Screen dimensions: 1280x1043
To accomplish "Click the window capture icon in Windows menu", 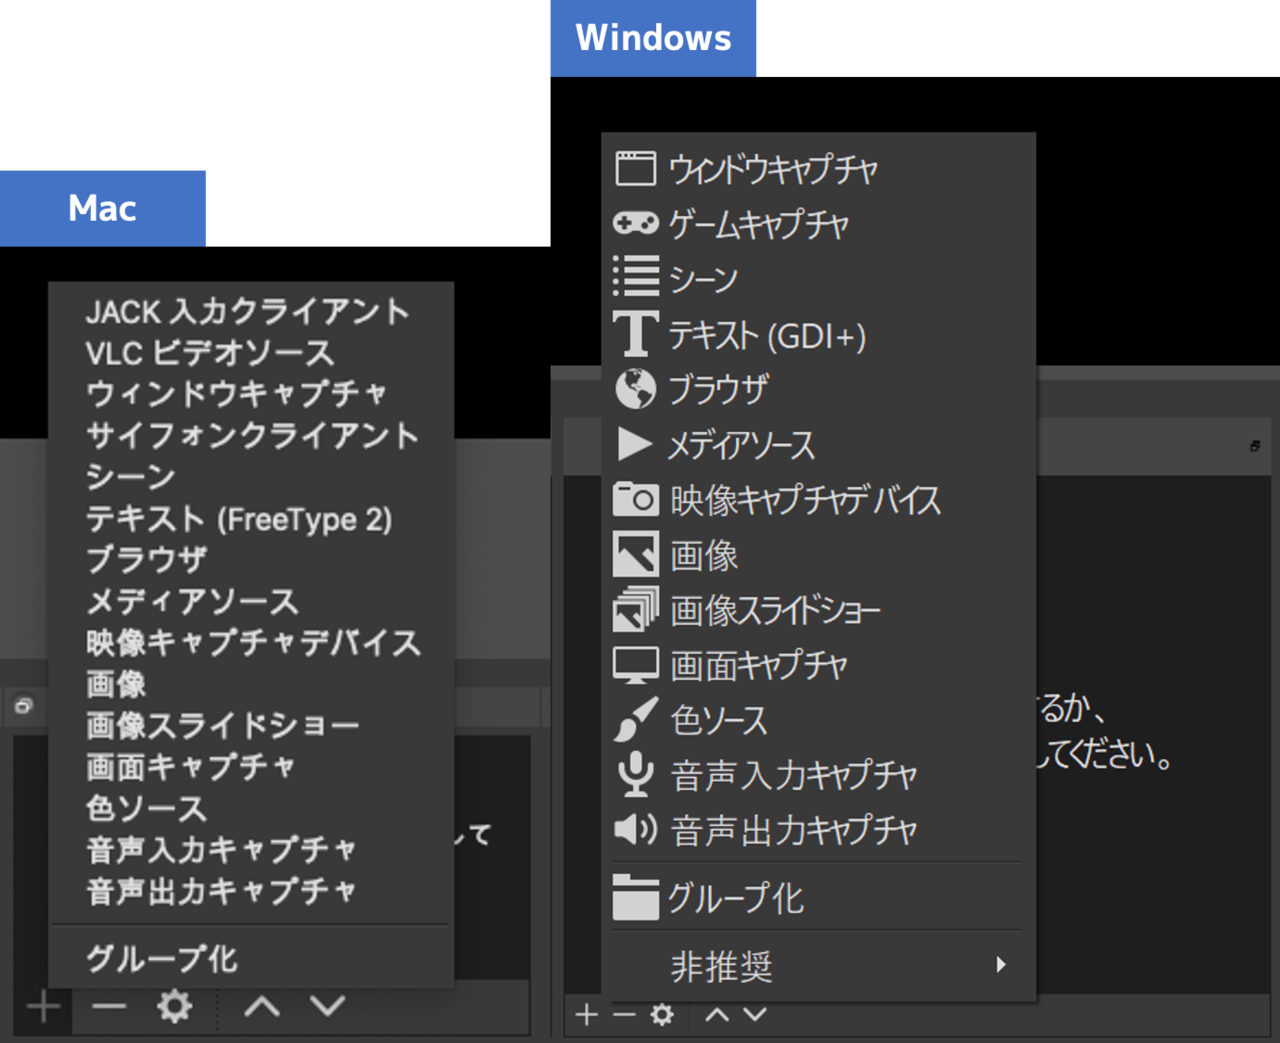I will 635,169.
